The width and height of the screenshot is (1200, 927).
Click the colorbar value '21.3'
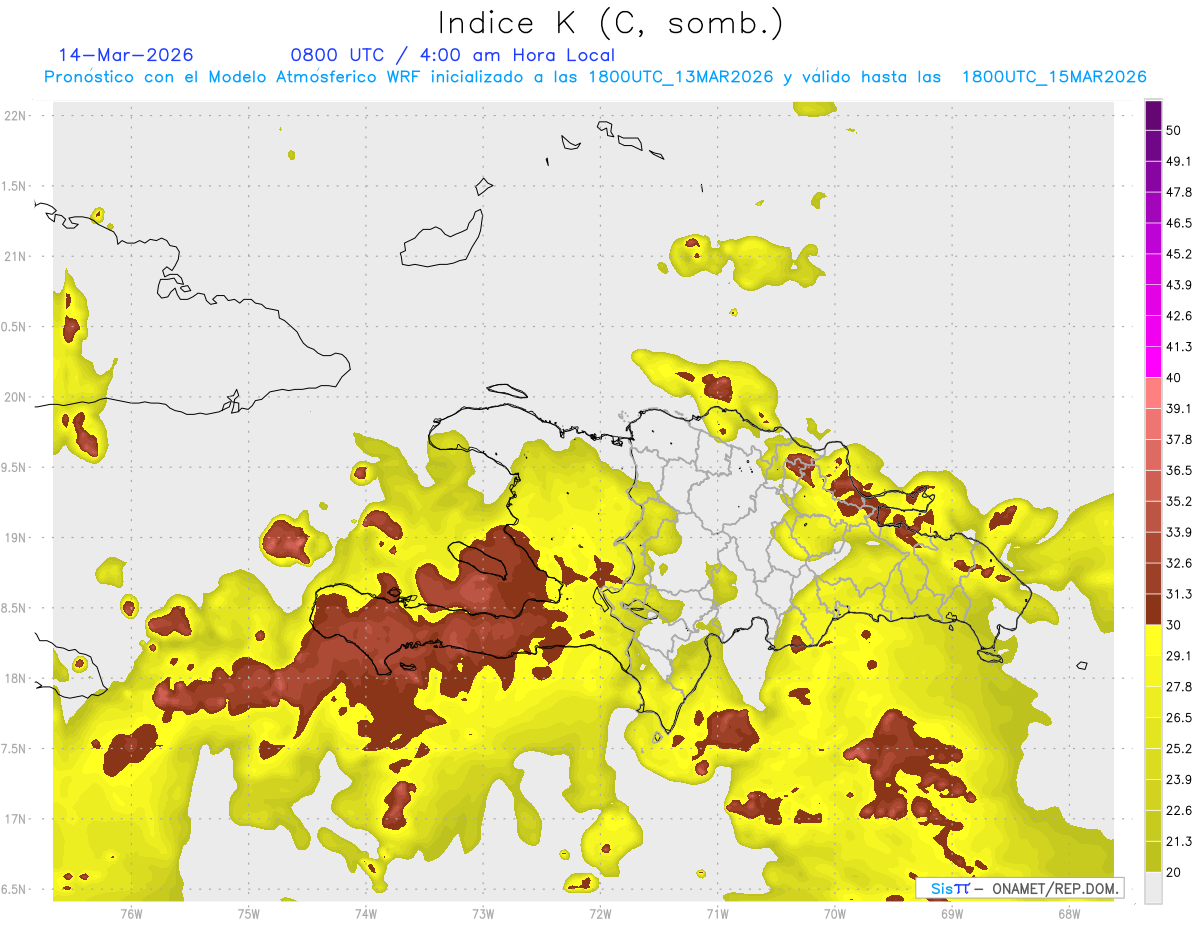click(1179, 841)
